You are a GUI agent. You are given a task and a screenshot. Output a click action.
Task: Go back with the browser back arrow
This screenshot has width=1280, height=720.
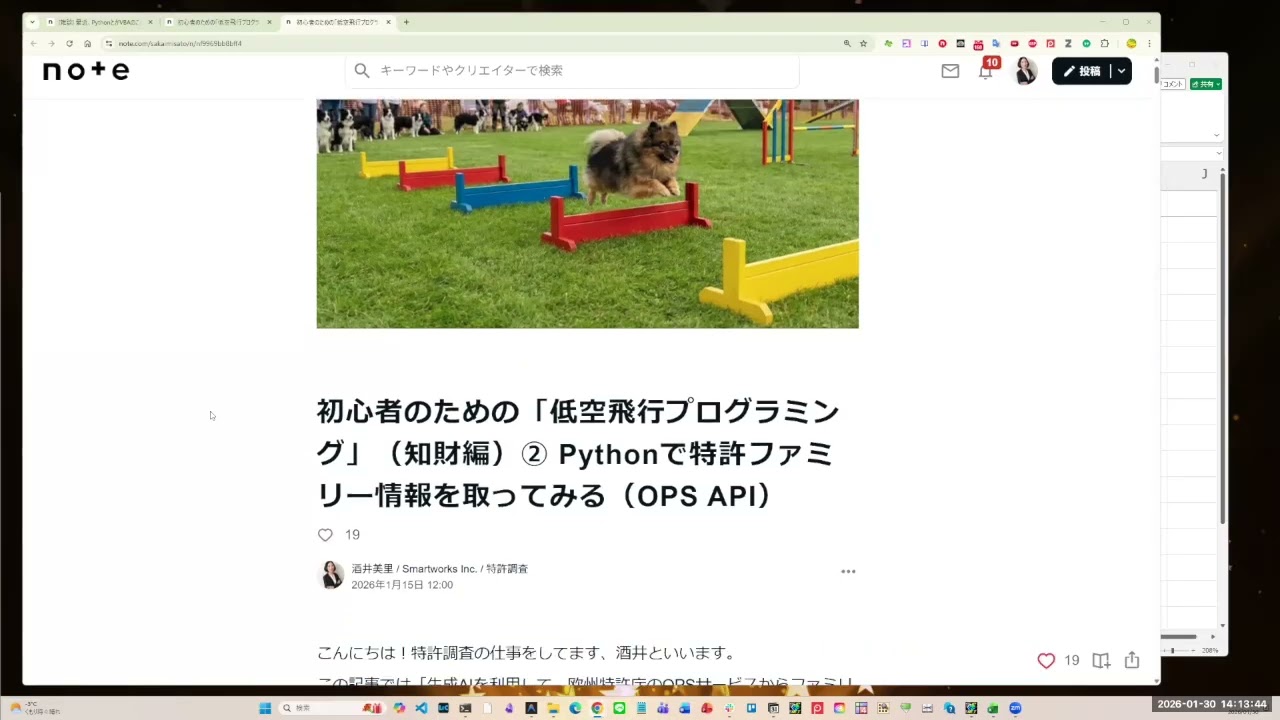(33, 44)
